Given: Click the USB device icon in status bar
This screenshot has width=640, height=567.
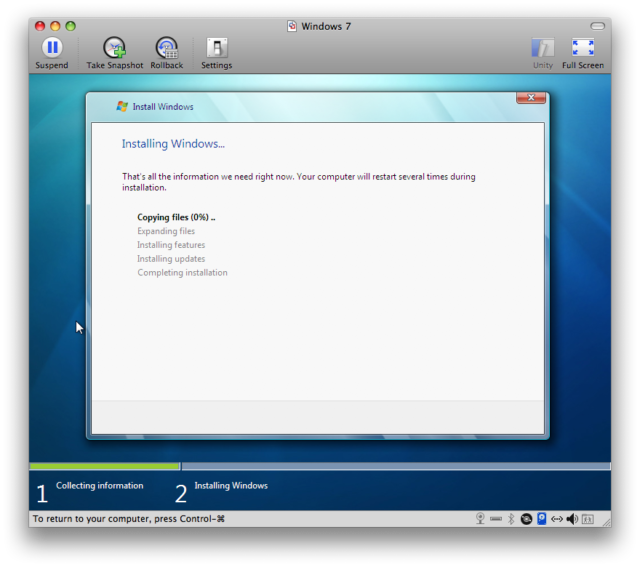Looking at the screenshot, I should pyautogui.click(x=496, y=519).
